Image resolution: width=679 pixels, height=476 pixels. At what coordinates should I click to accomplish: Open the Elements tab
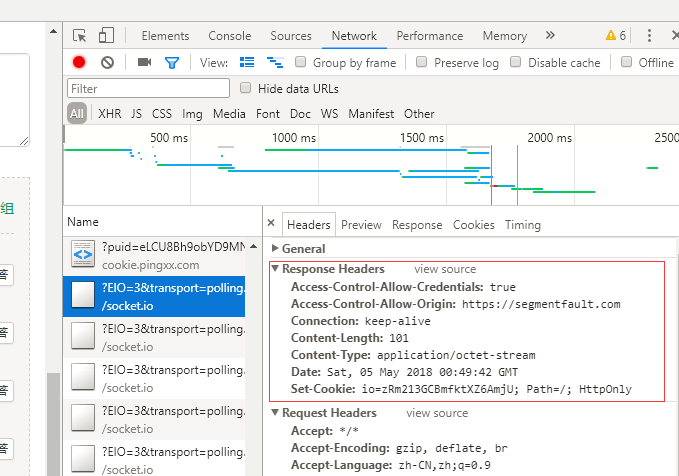[x=165, y=36]
